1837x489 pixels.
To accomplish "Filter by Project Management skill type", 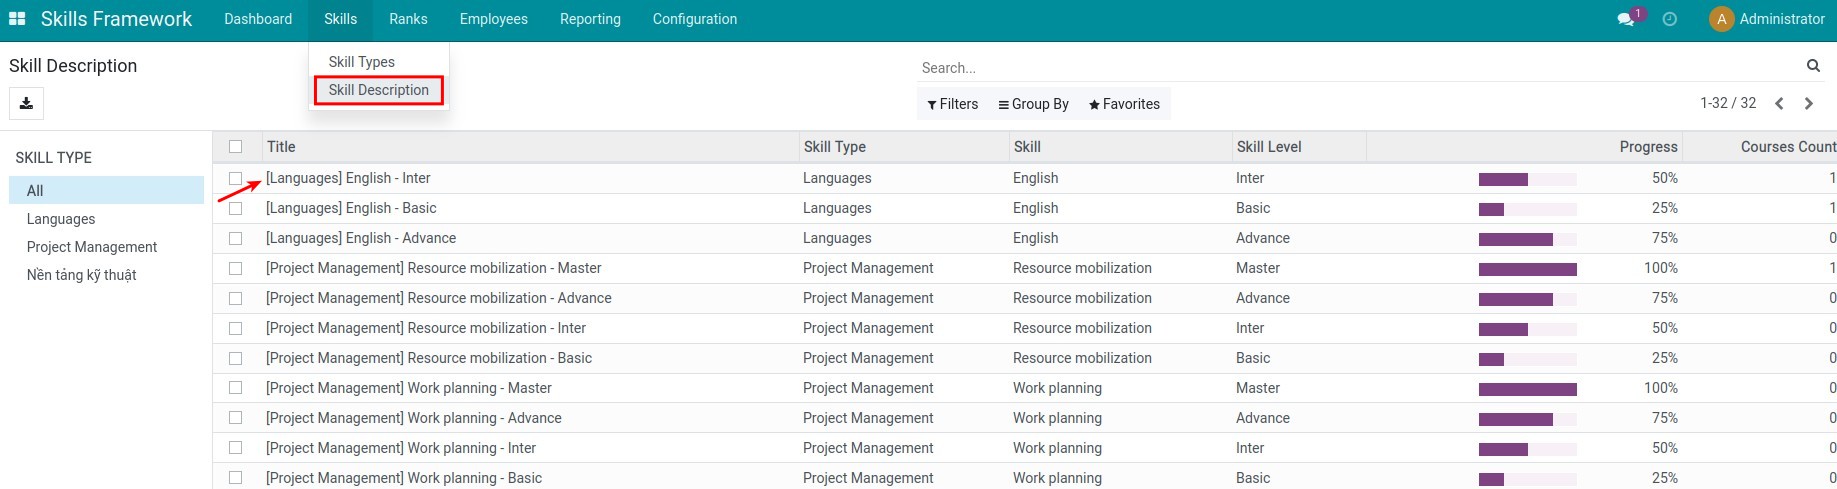I will click(x=92, y=247).
